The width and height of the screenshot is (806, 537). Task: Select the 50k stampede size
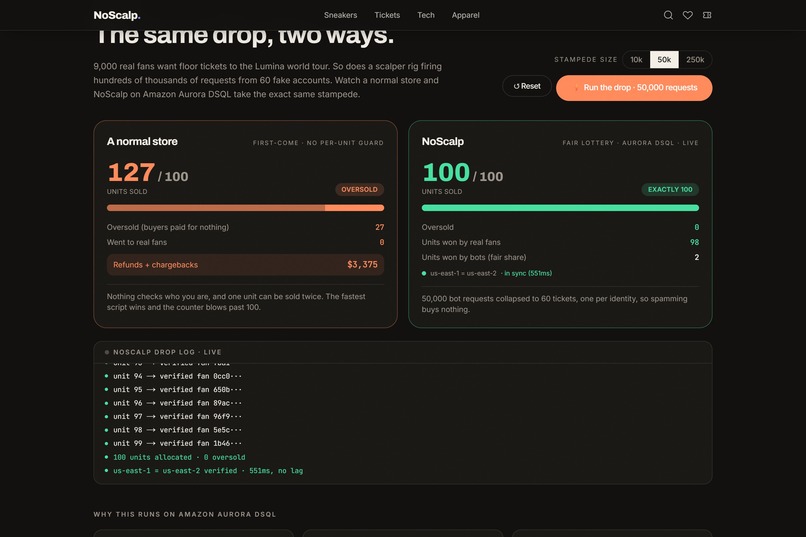(664, 60)
